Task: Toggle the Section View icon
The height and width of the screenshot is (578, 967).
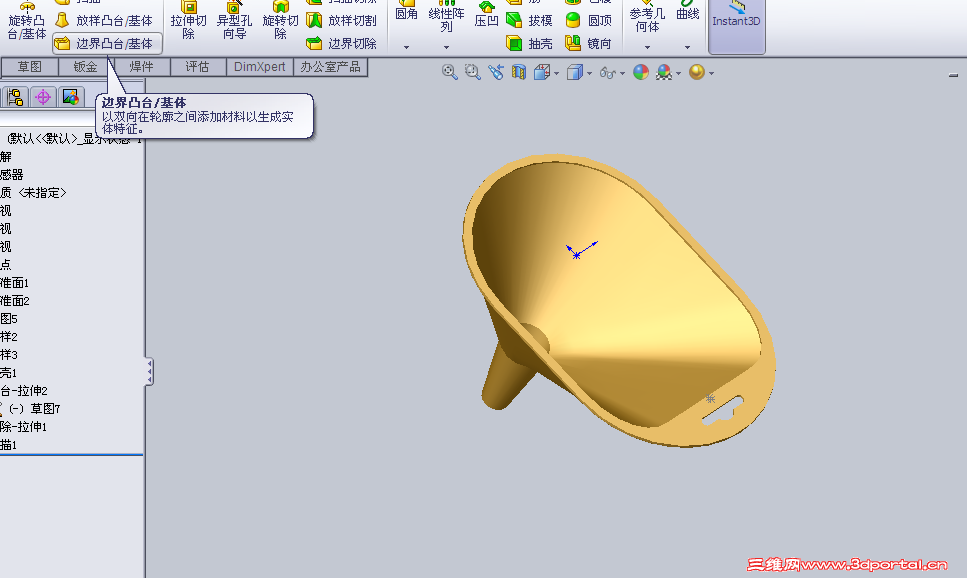Action: click(x=519, y=72)
